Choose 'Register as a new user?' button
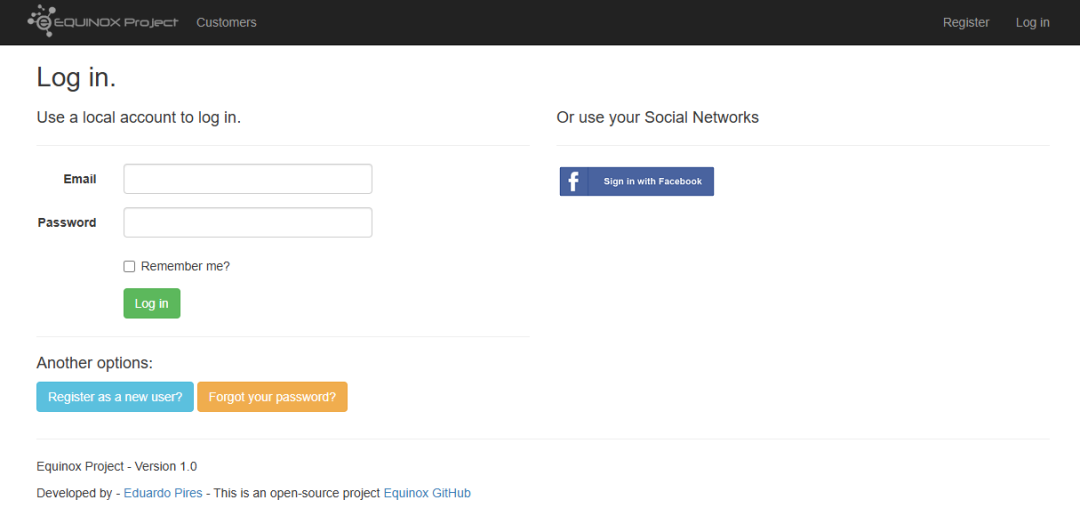The image size is (1080, 516). pyautogui.click(x=115, y=397)
